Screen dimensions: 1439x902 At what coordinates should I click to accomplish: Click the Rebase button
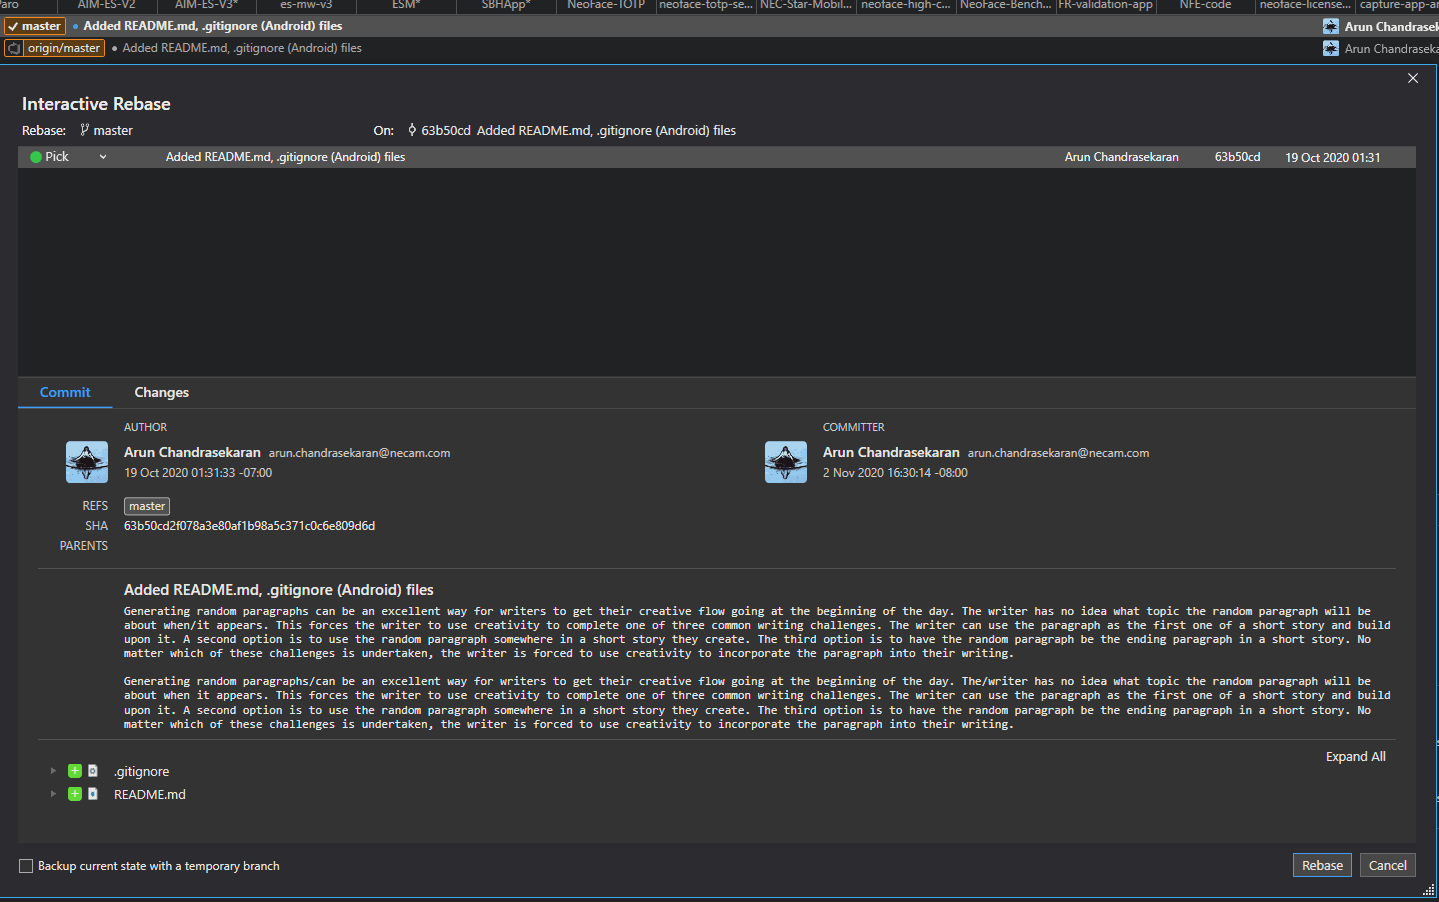click(x=1322, y=865)
